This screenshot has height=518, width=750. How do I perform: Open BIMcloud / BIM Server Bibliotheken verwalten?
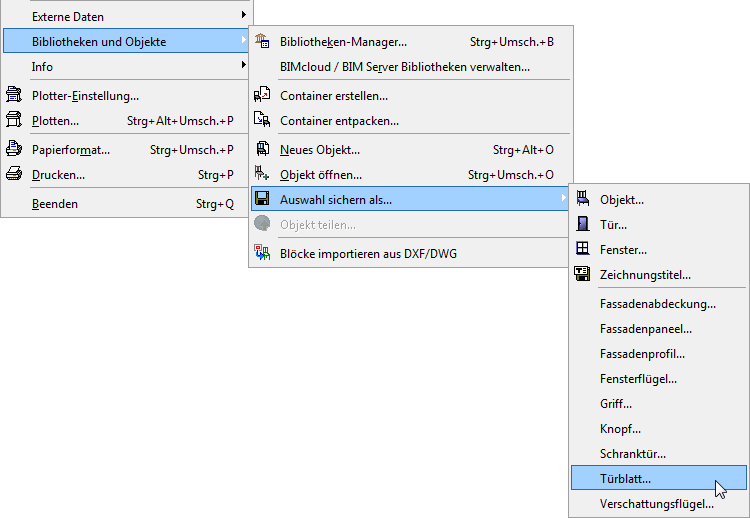(x=405, y=67)
